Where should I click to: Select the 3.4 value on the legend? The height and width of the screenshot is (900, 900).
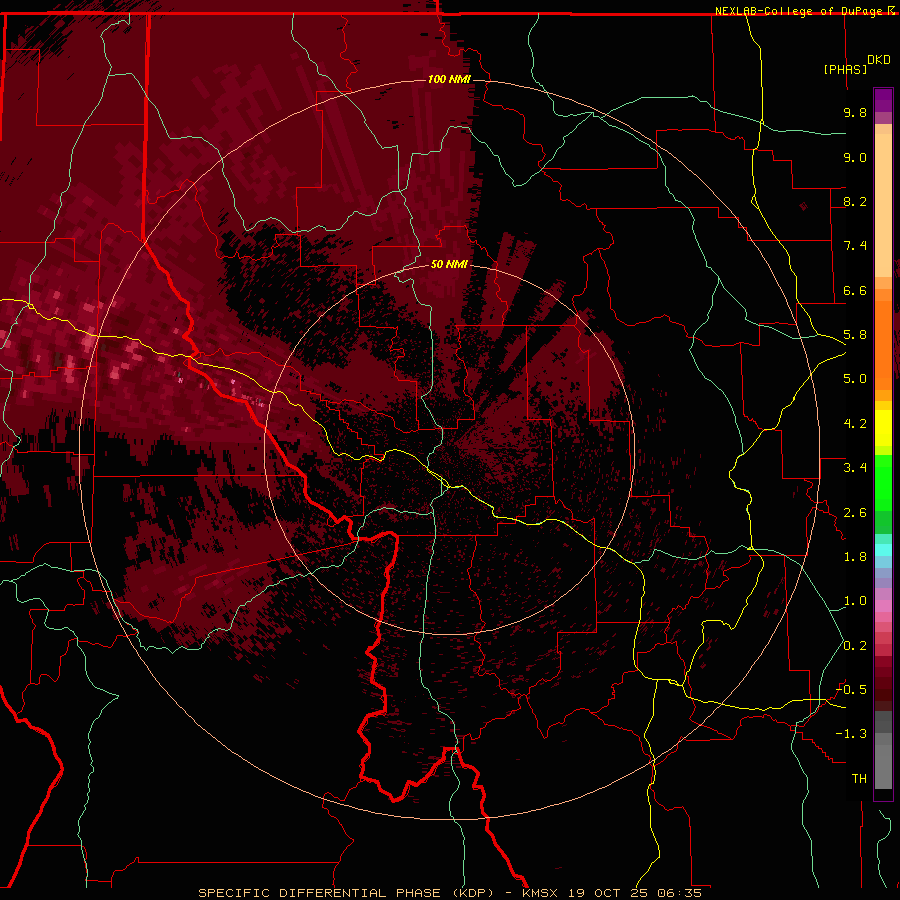[855, 468]
